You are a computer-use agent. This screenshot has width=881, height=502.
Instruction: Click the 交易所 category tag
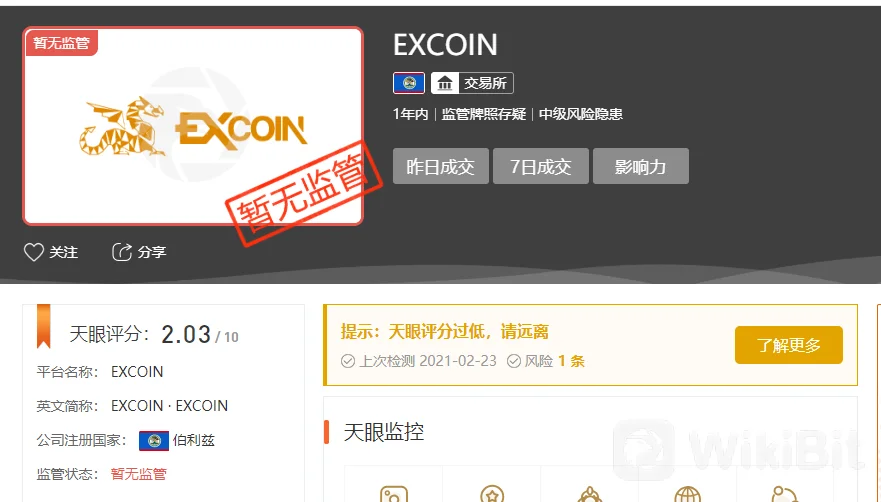pyautogui.click(x=472, y=83)
